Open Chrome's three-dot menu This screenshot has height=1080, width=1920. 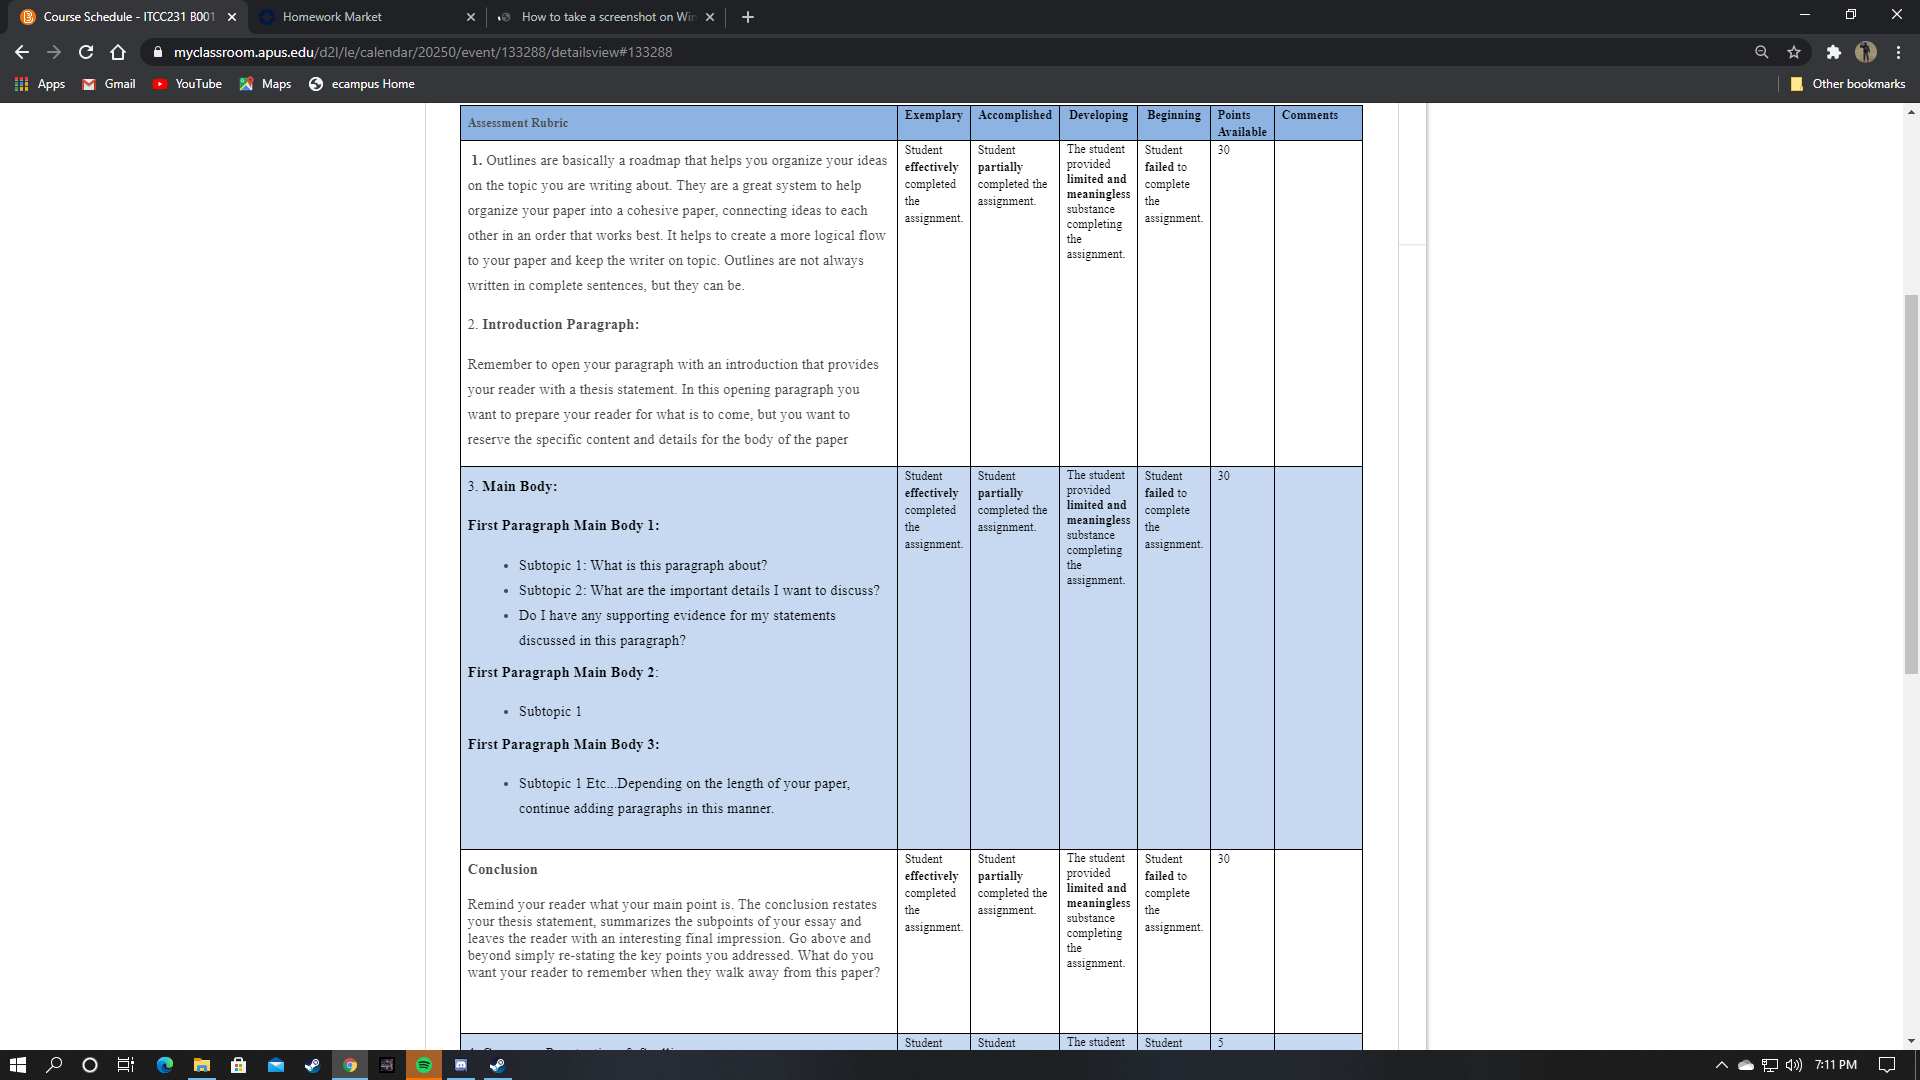tap(1898, 52)
